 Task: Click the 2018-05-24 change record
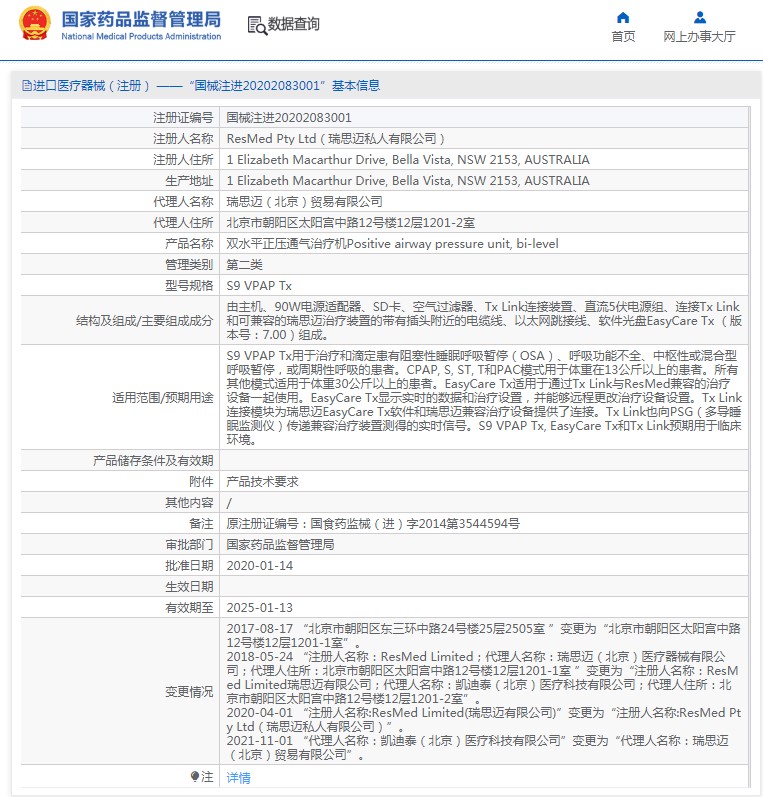(x=482, y=678)
